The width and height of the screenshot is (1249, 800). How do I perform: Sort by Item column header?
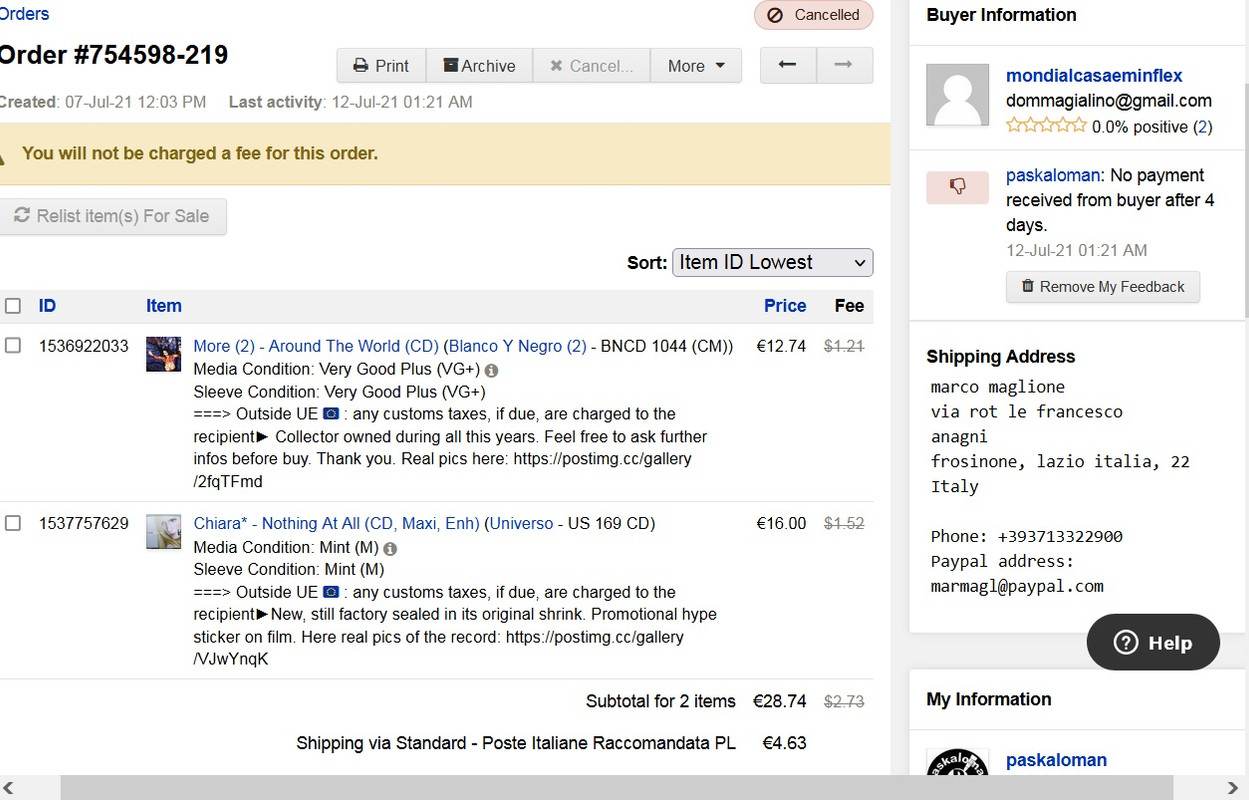pyautogui.click(x=164, y=306)
